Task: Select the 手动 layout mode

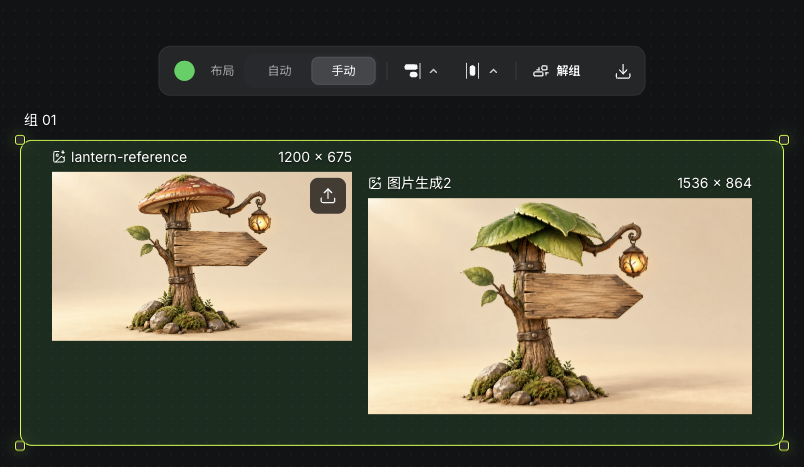Action: click(x=343, y=71)
